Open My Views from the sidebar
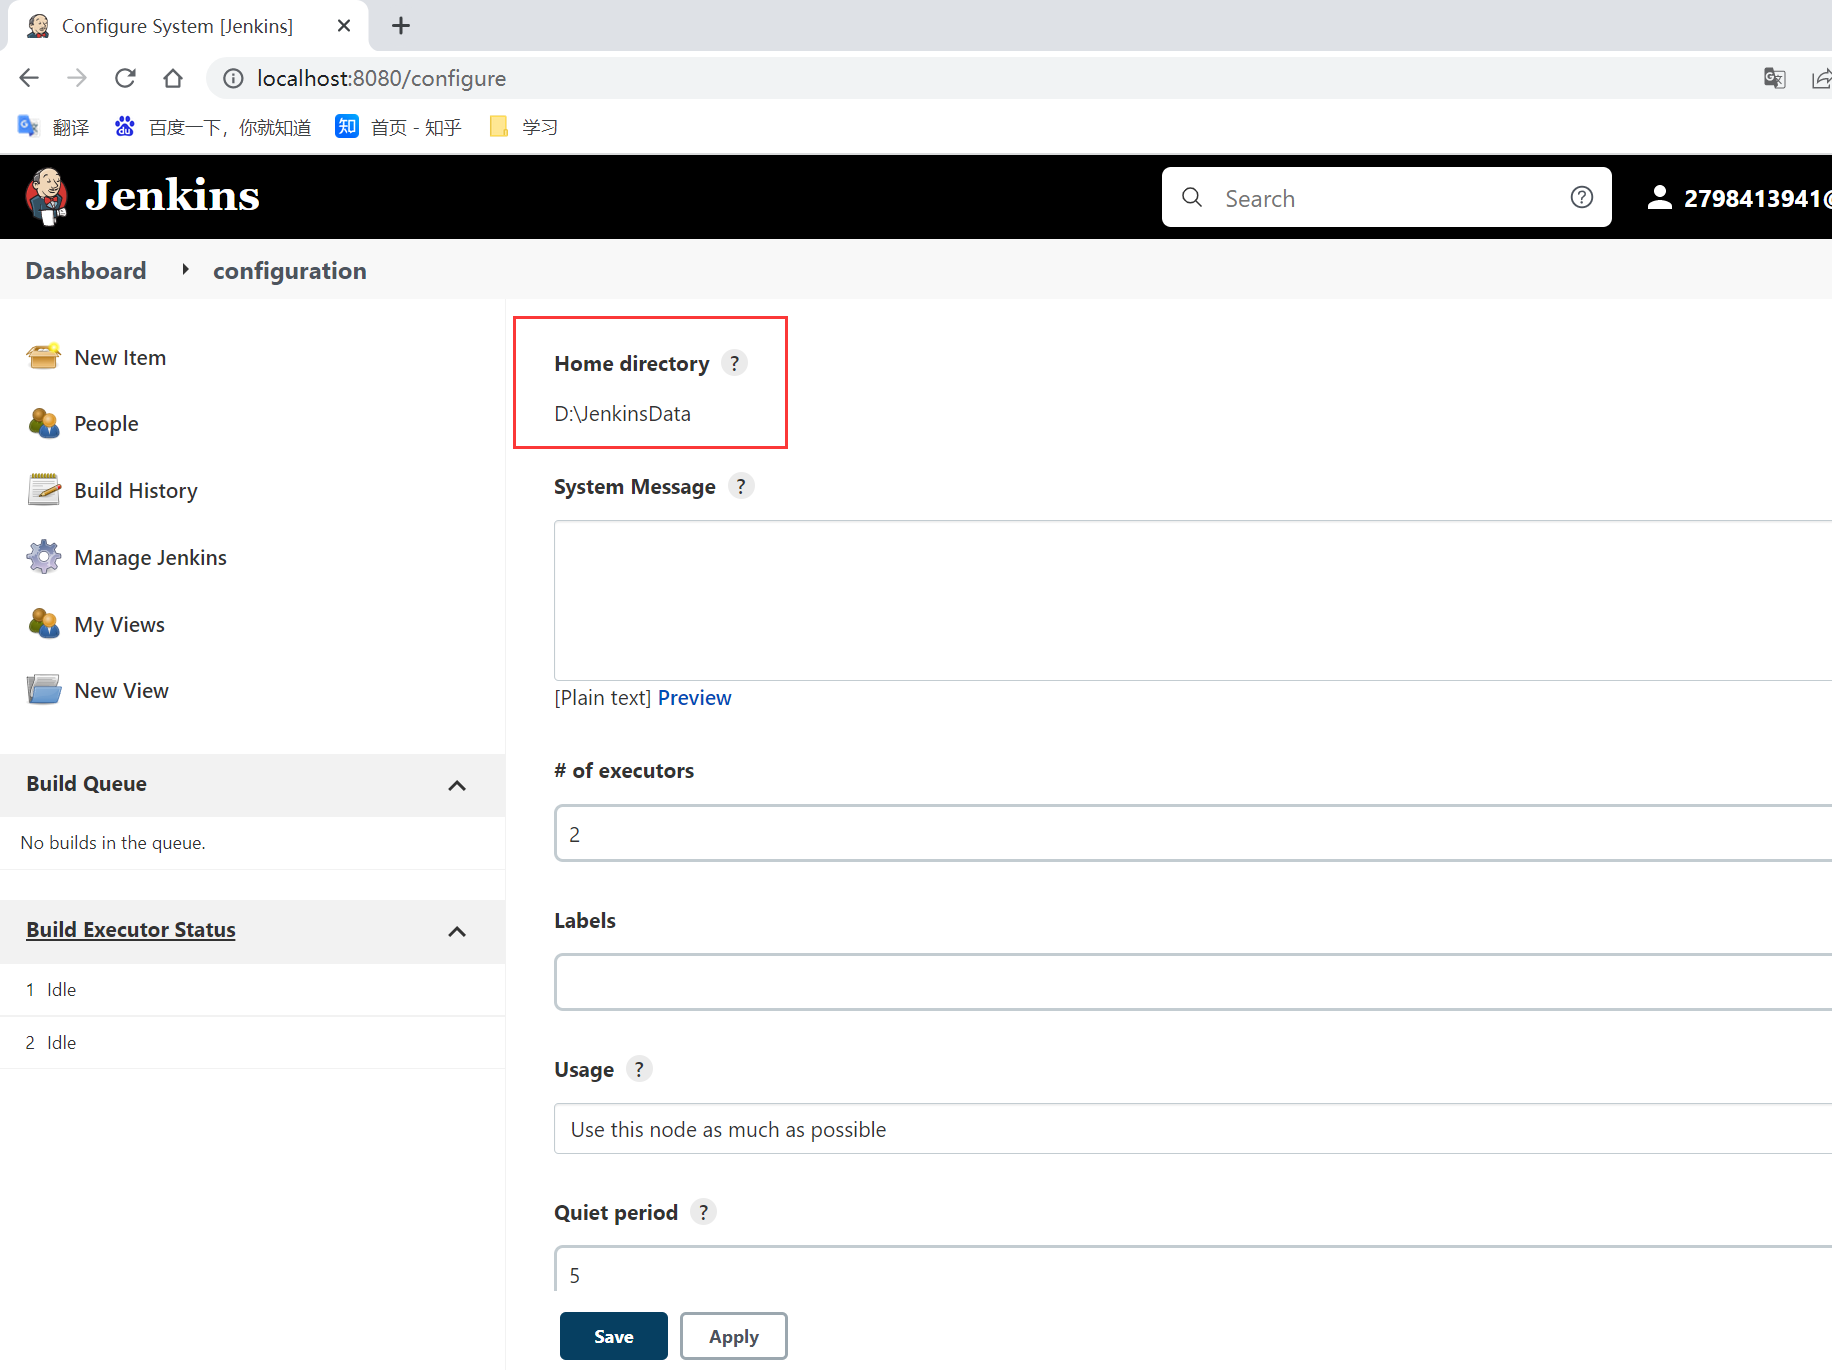Screen dimensions: 1832x1370 point(42,623)
